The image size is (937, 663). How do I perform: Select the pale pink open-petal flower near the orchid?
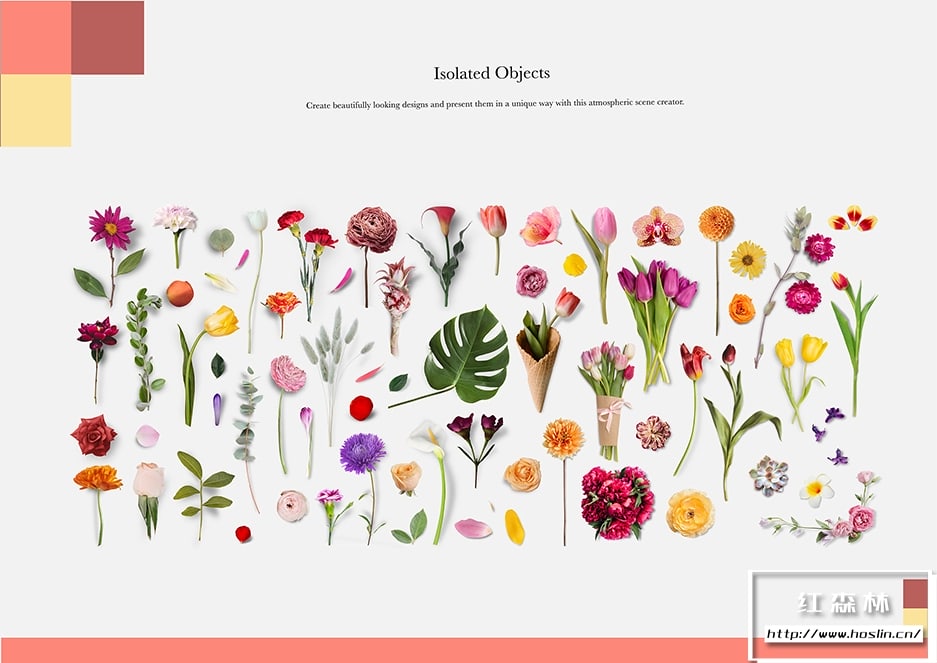(x=541, y=227)
